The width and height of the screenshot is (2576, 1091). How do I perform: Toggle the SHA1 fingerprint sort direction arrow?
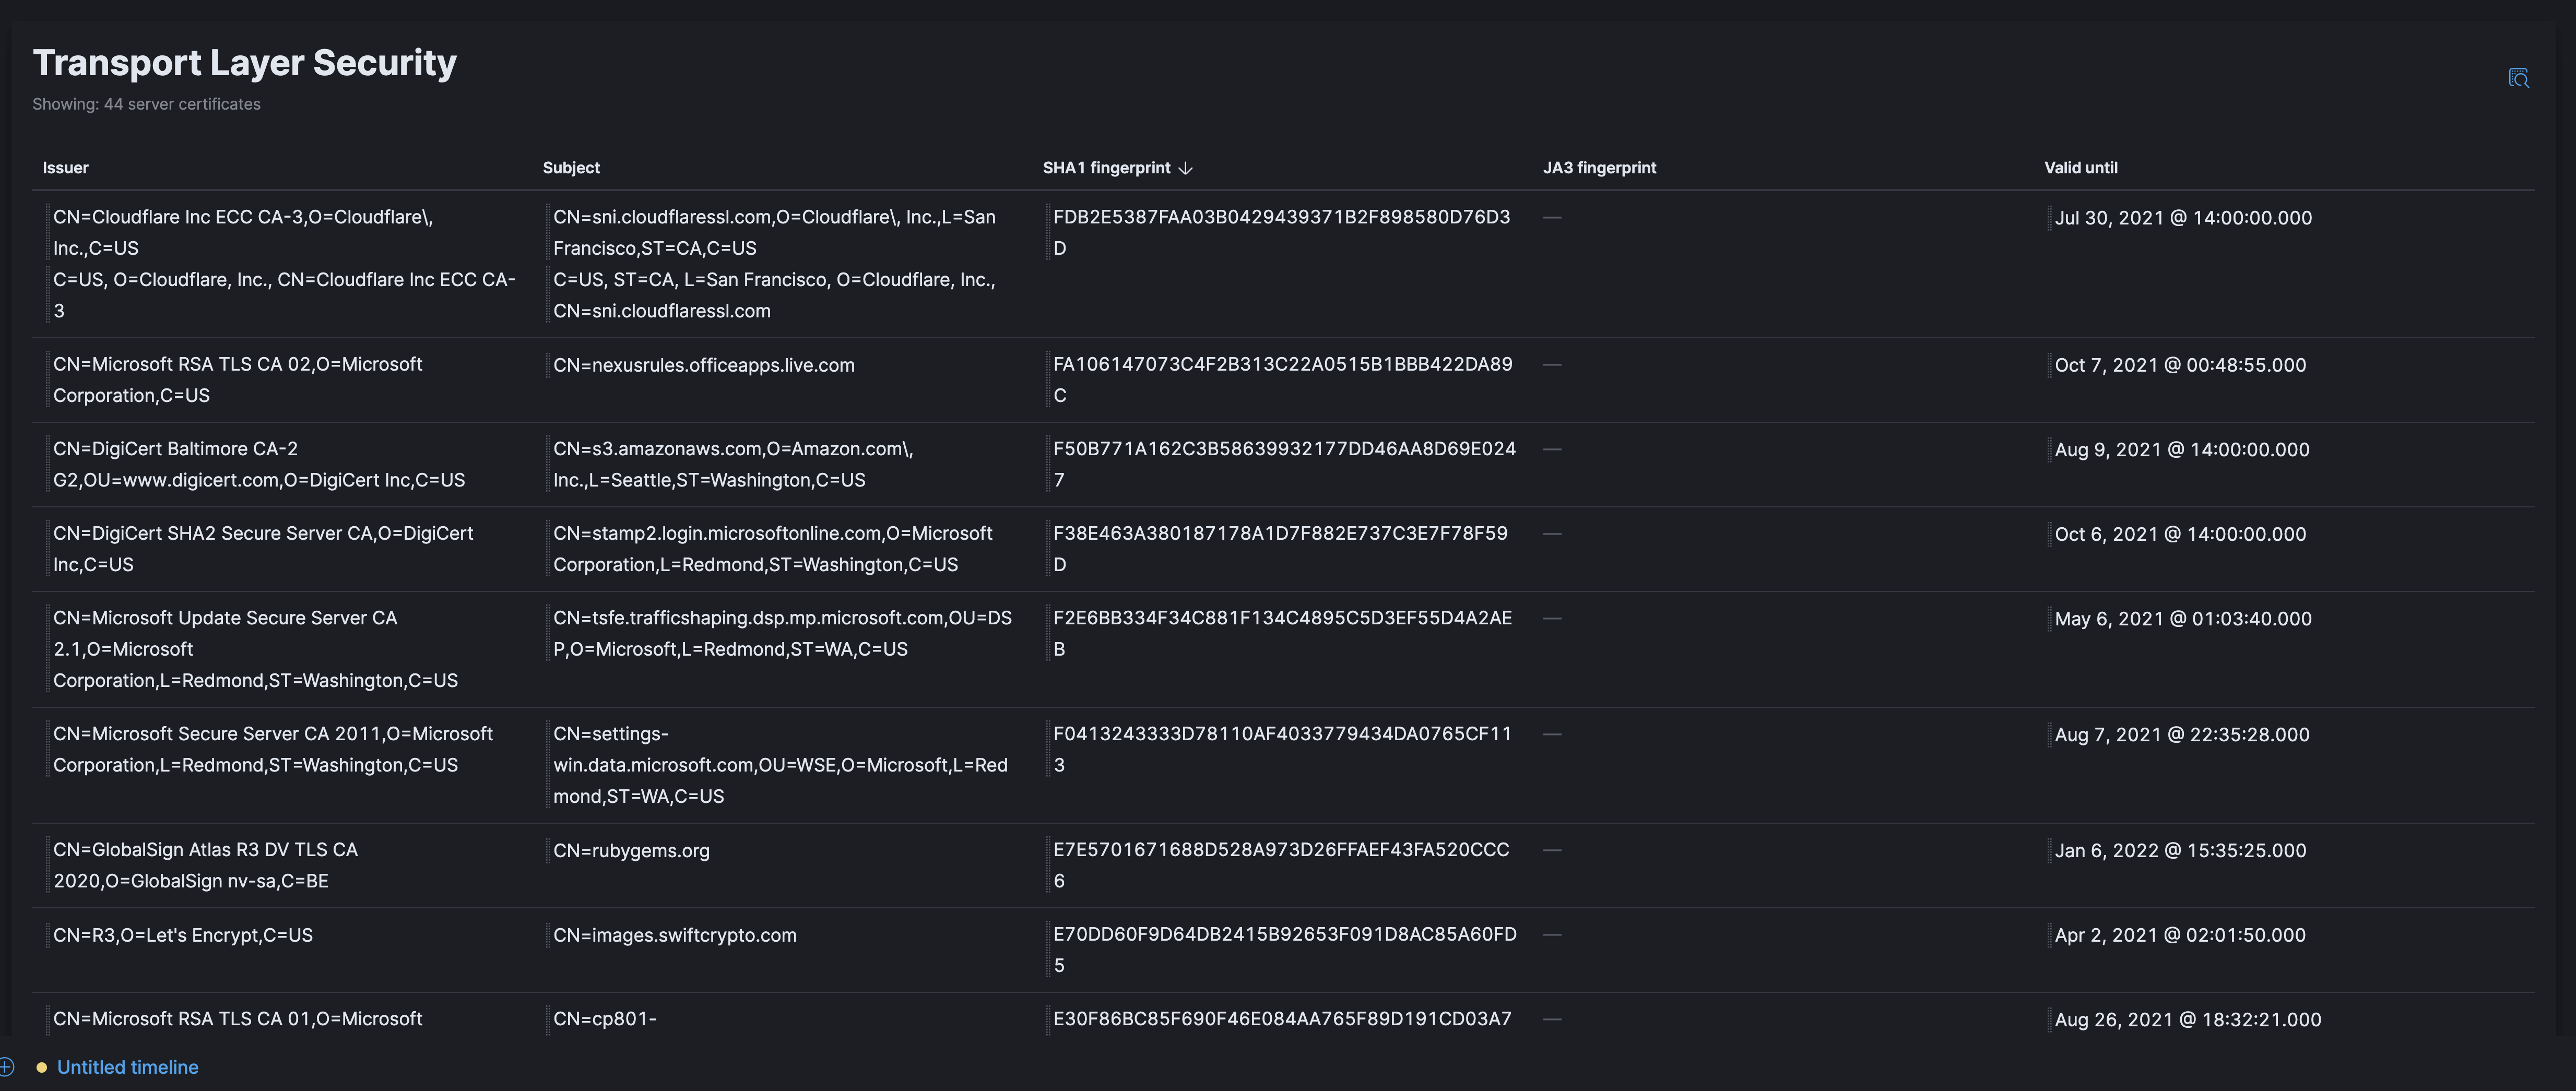tap(1187, 168)
